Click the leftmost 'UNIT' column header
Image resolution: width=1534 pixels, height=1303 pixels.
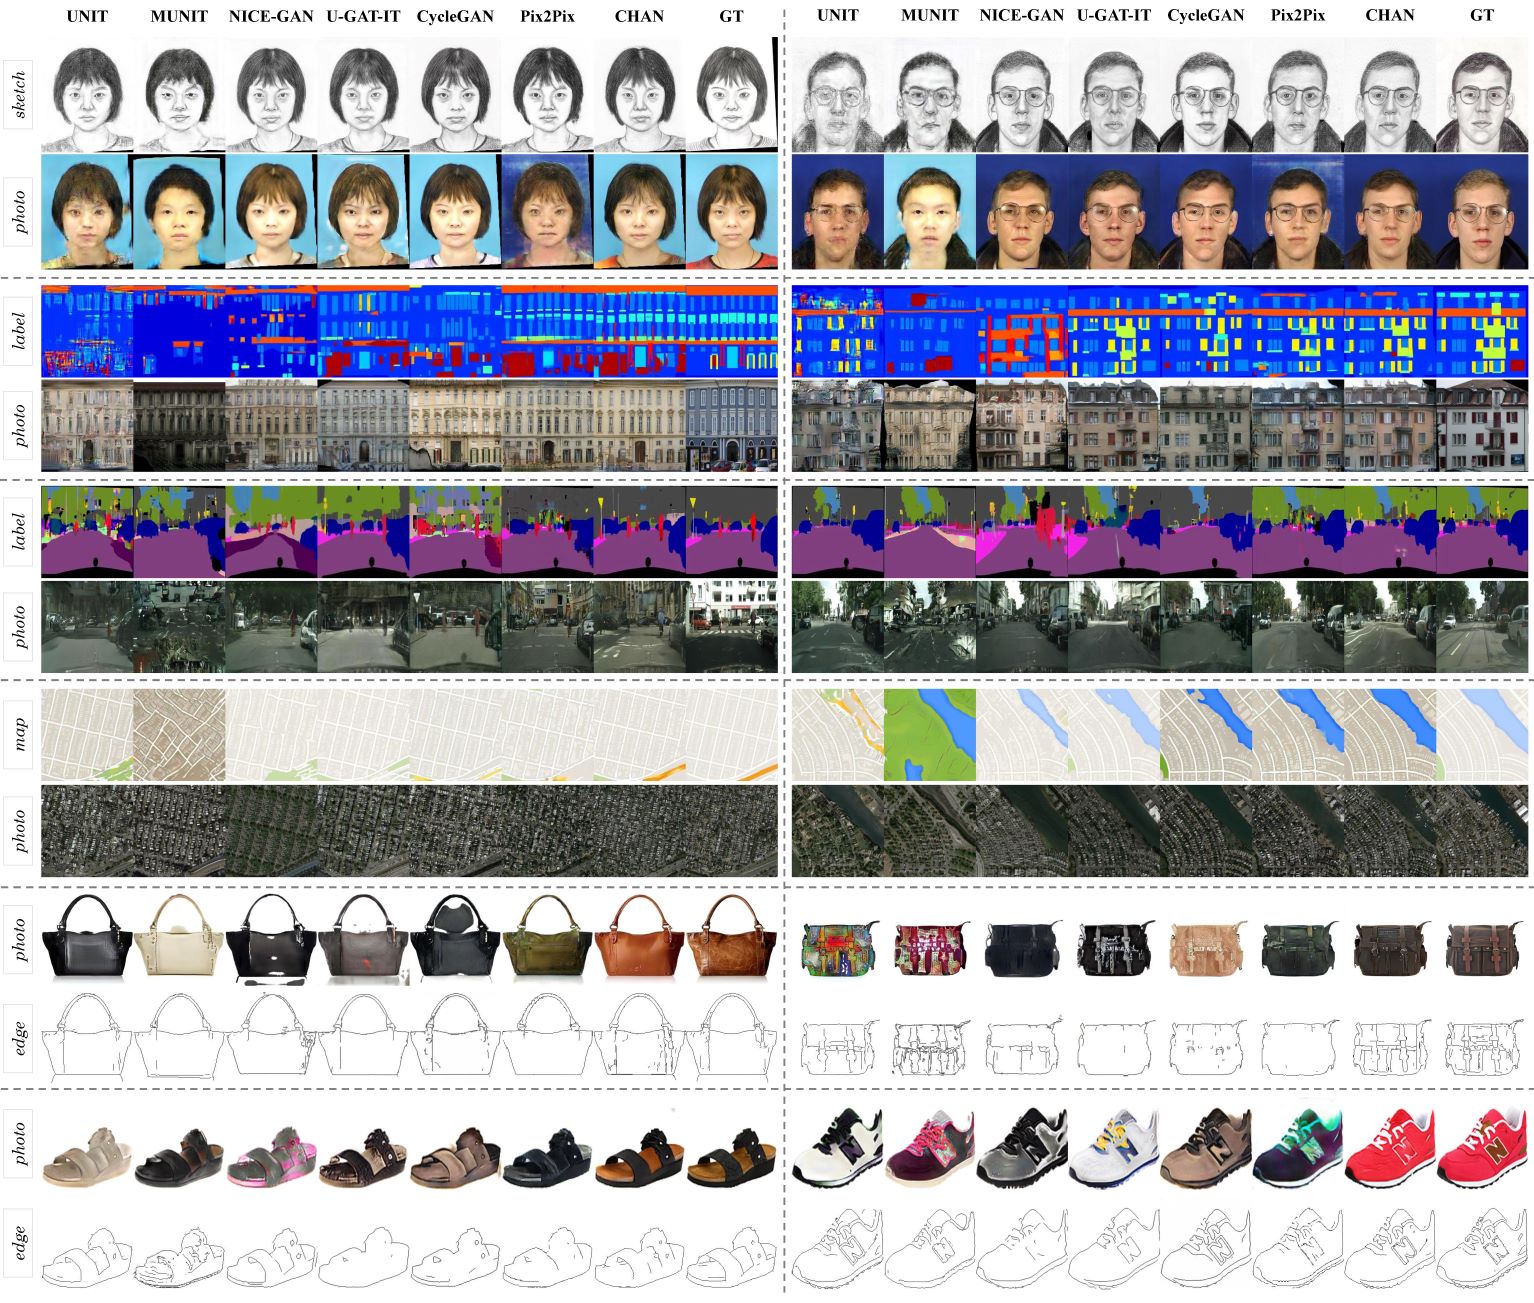pyautogui.click(x=87, y=16)
